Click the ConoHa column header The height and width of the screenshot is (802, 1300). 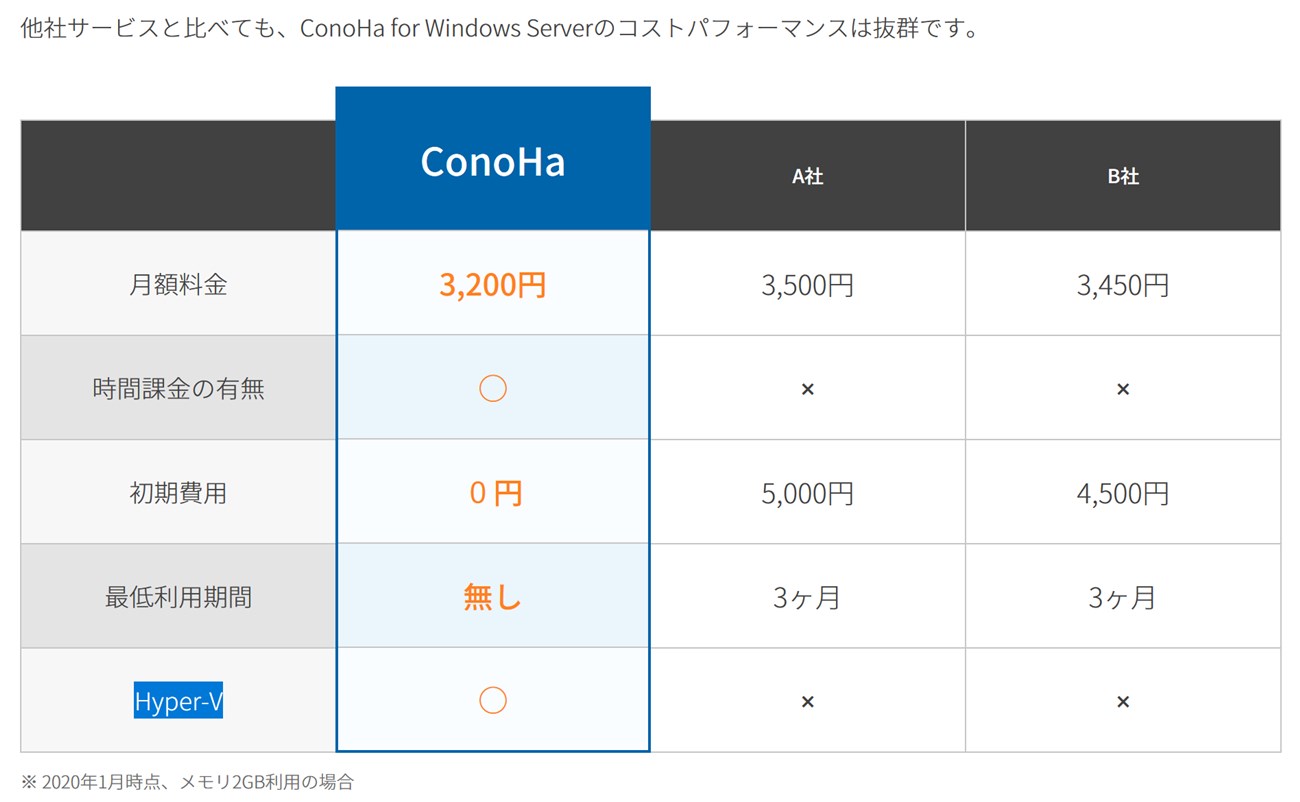pyautogui.click(x=492, y=161)
